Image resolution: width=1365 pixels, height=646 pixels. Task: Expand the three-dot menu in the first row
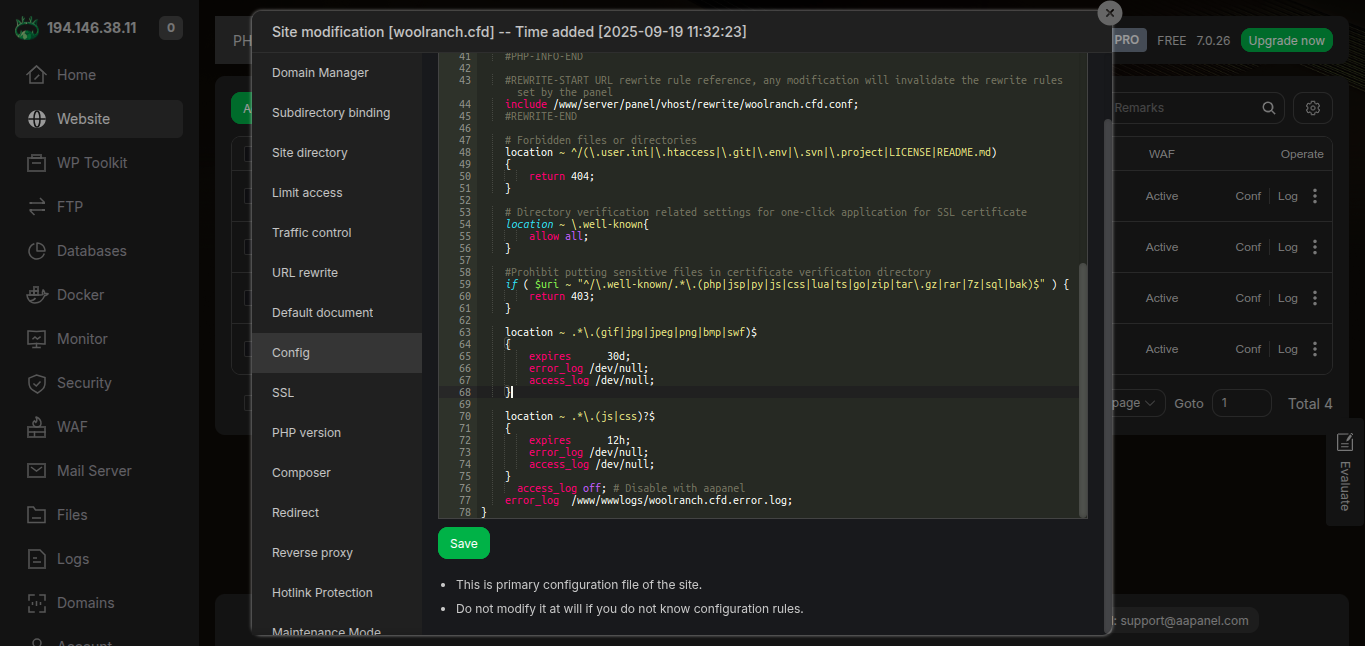click(1315, 196)
